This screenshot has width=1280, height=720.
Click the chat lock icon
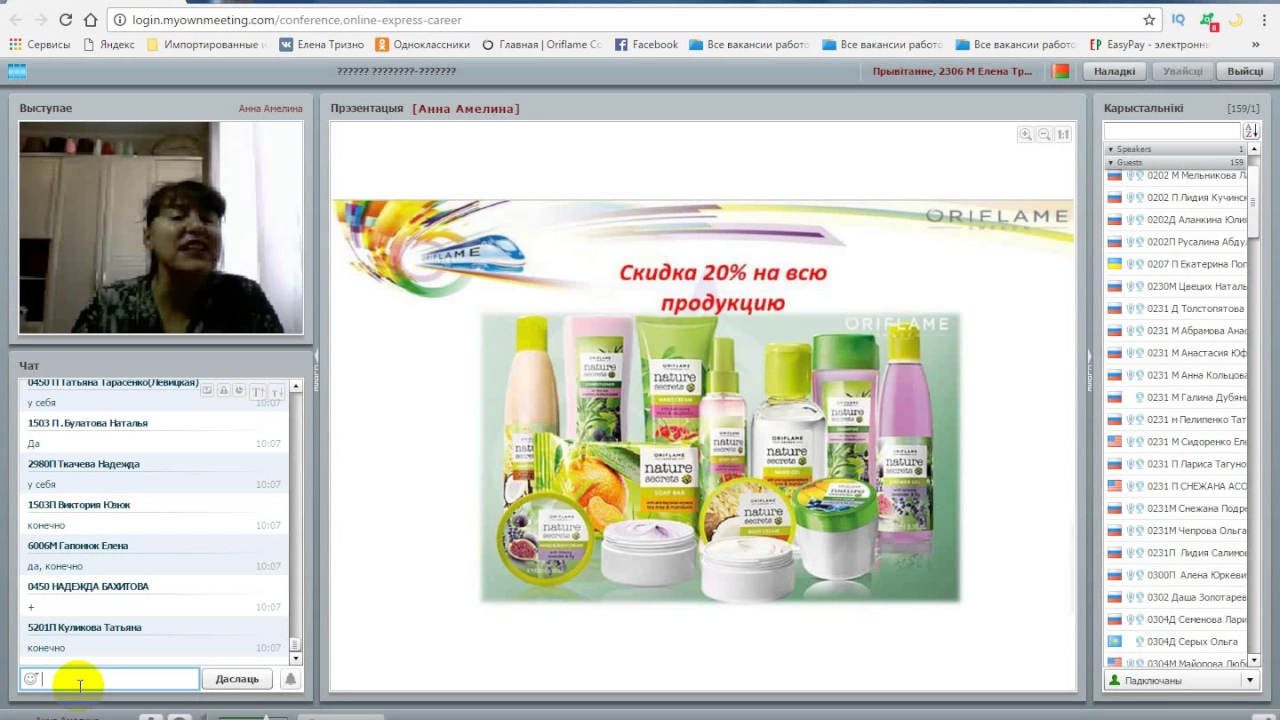click(x=223, y=390)
